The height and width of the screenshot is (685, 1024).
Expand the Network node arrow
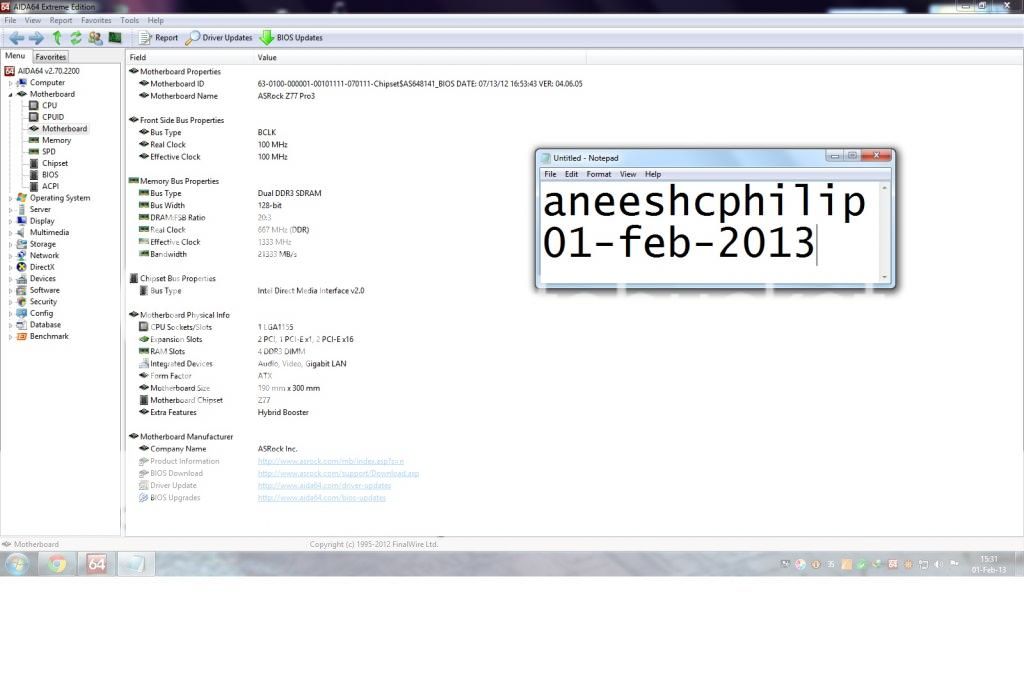point(10,256)
